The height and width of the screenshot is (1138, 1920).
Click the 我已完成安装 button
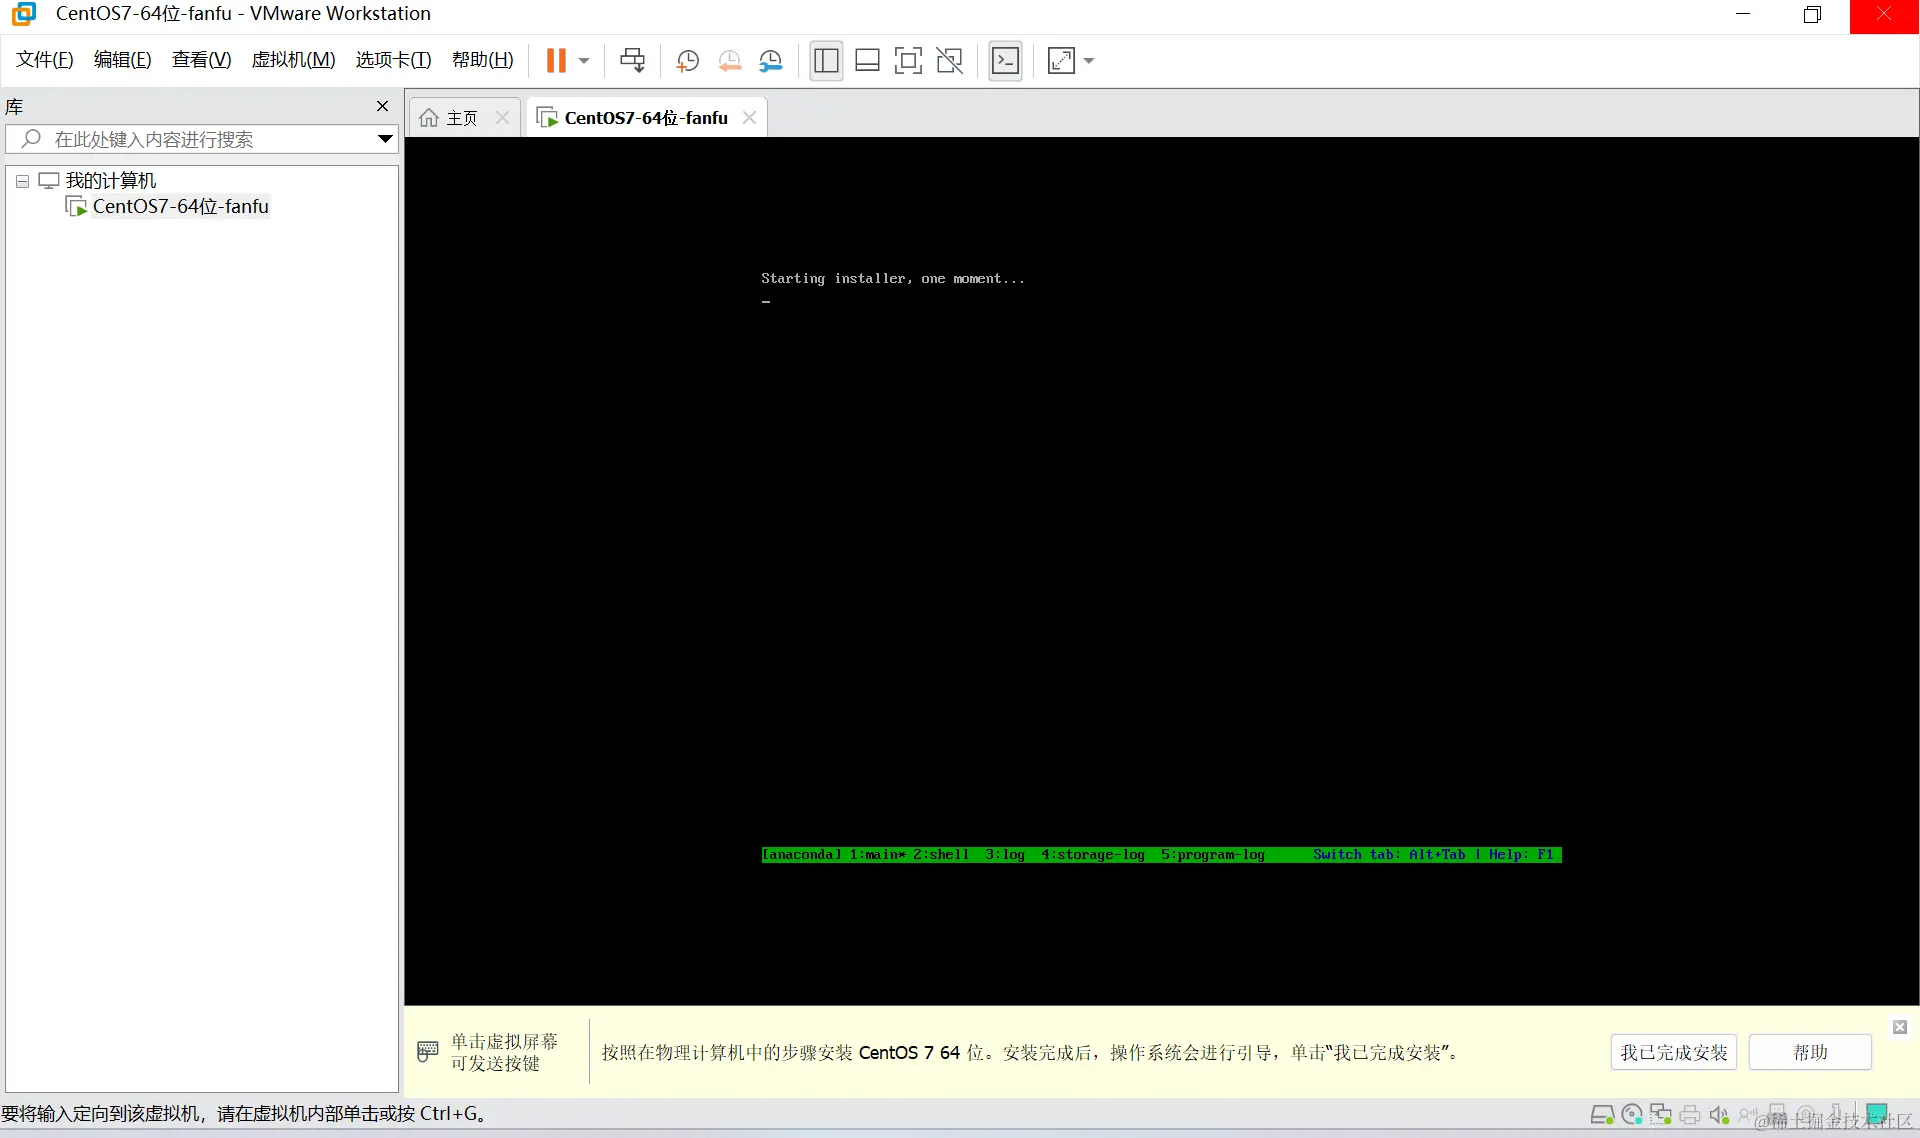tap(1673, 1052)
